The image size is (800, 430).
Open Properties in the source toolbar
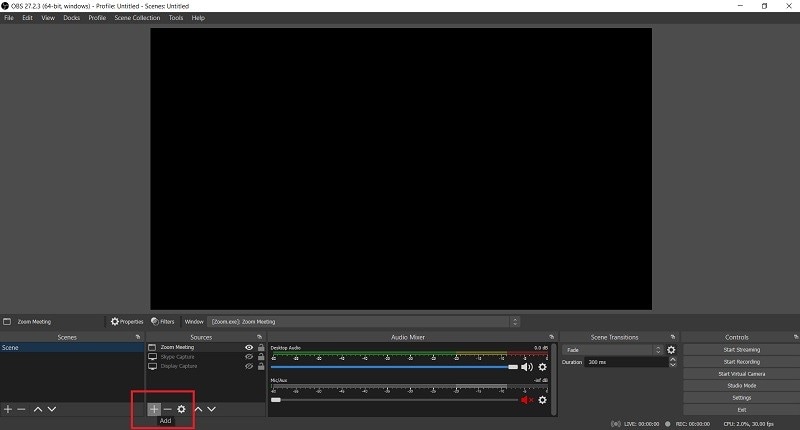point(127,322)
